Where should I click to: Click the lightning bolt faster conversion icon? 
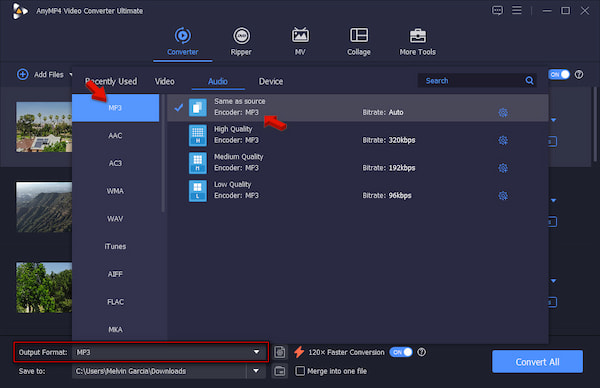point(299,352)
